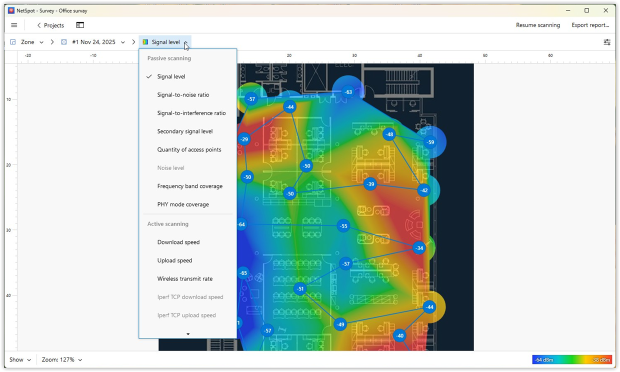Select the -49 measurement point
The width and height of the screenshot is (620, 372).
point(340,325)
